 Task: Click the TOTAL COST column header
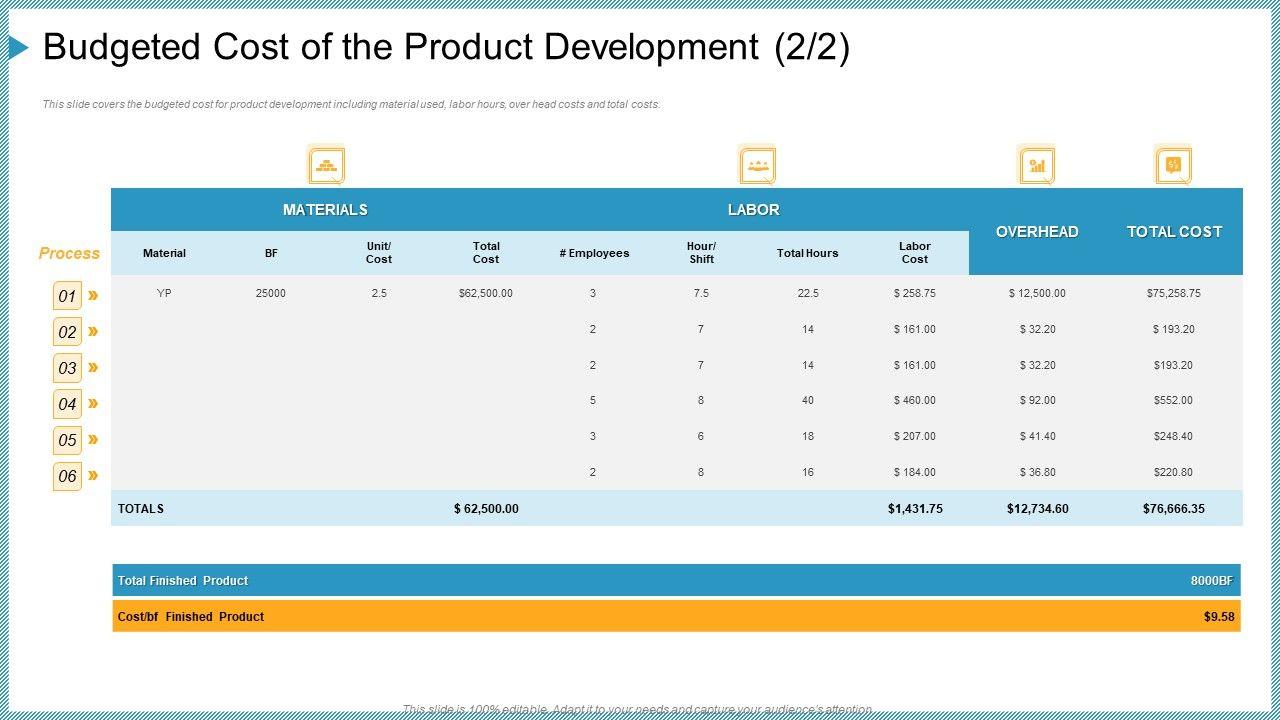tap(1174, 232)
